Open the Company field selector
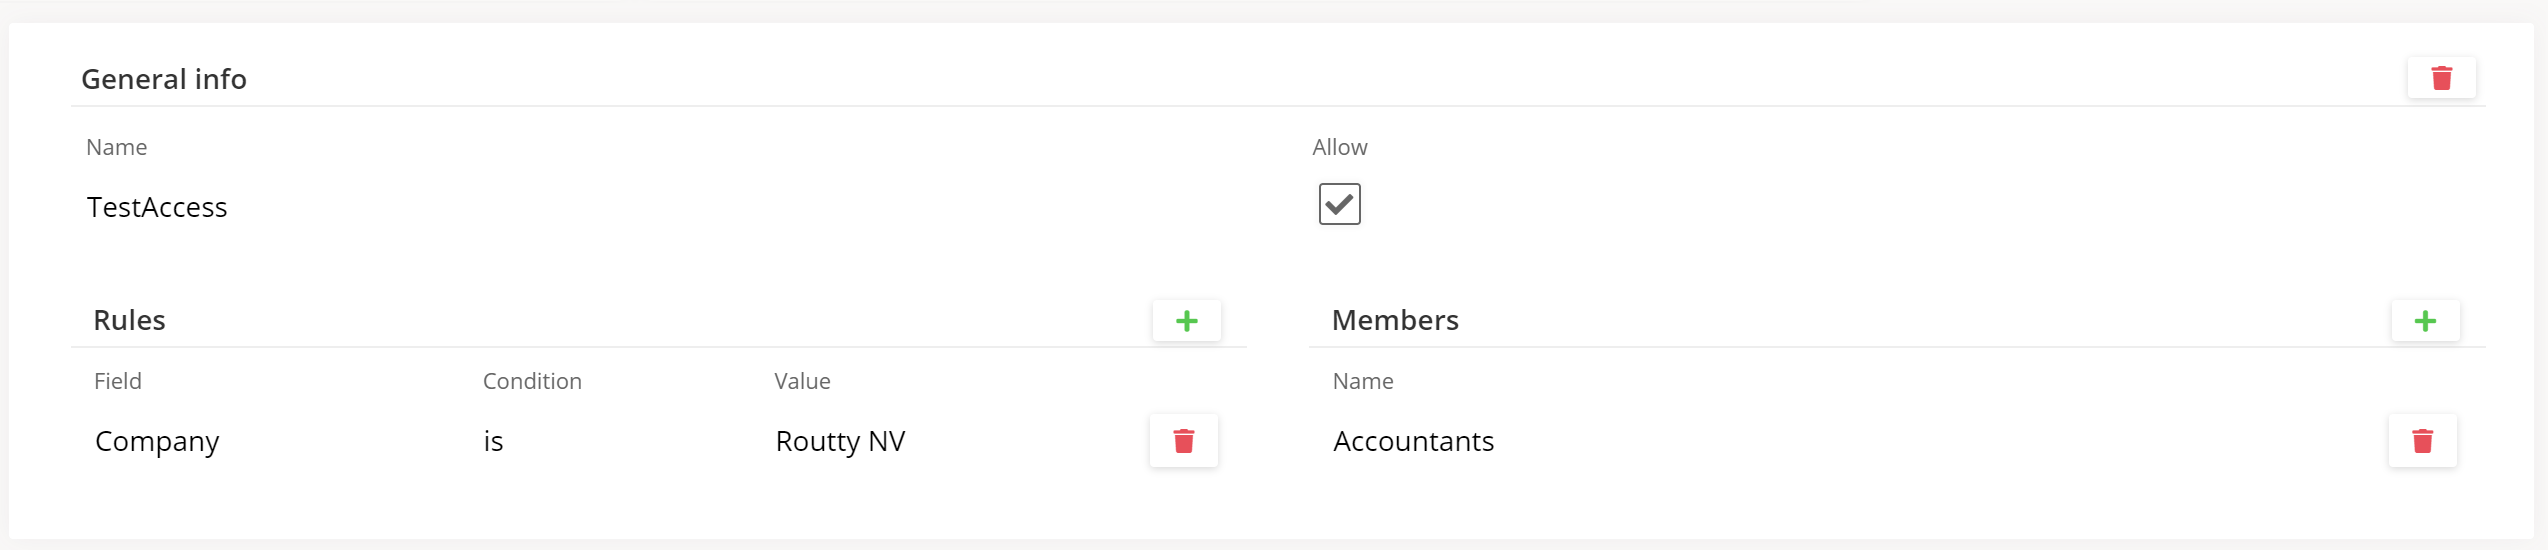 157,441
